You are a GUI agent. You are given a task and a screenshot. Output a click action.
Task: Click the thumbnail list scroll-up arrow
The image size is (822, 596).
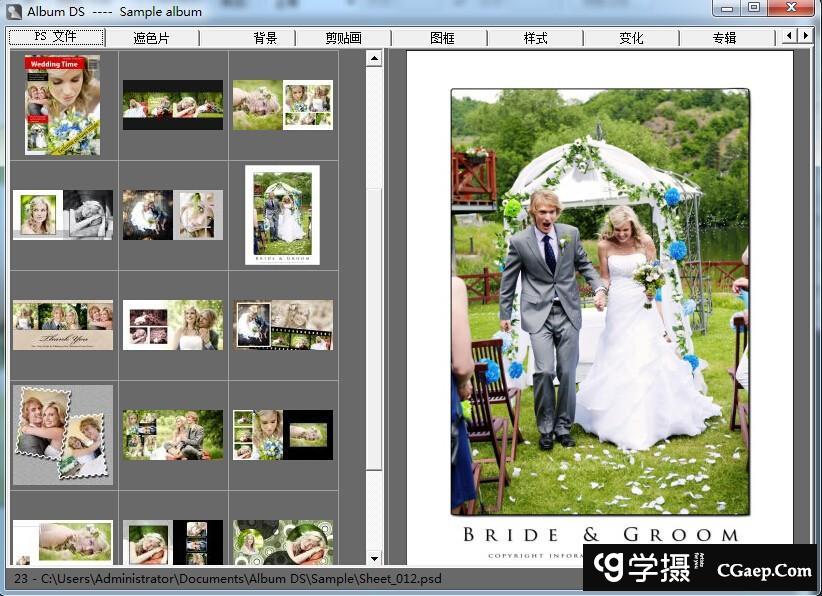(x=374, y=58)
